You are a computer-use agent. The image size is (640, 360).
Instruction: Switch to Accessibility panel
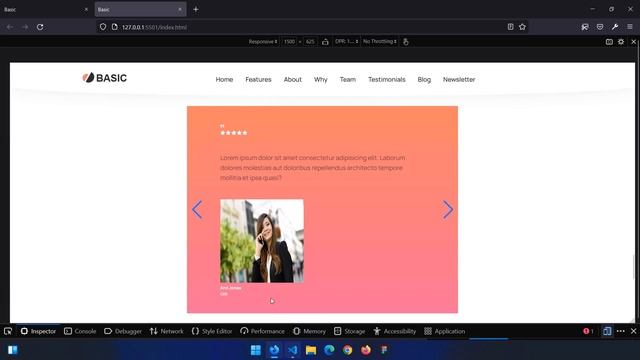[394, 331]
